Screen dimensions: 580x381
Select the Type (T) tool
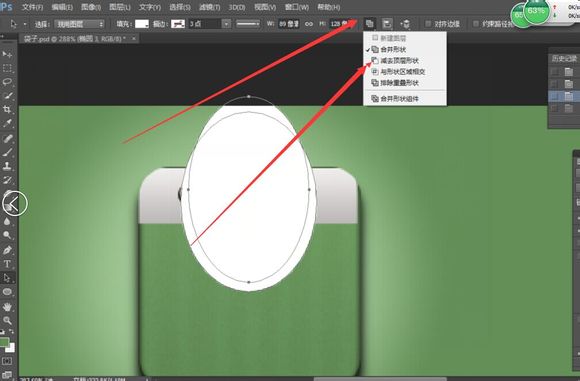pos(7,264)
